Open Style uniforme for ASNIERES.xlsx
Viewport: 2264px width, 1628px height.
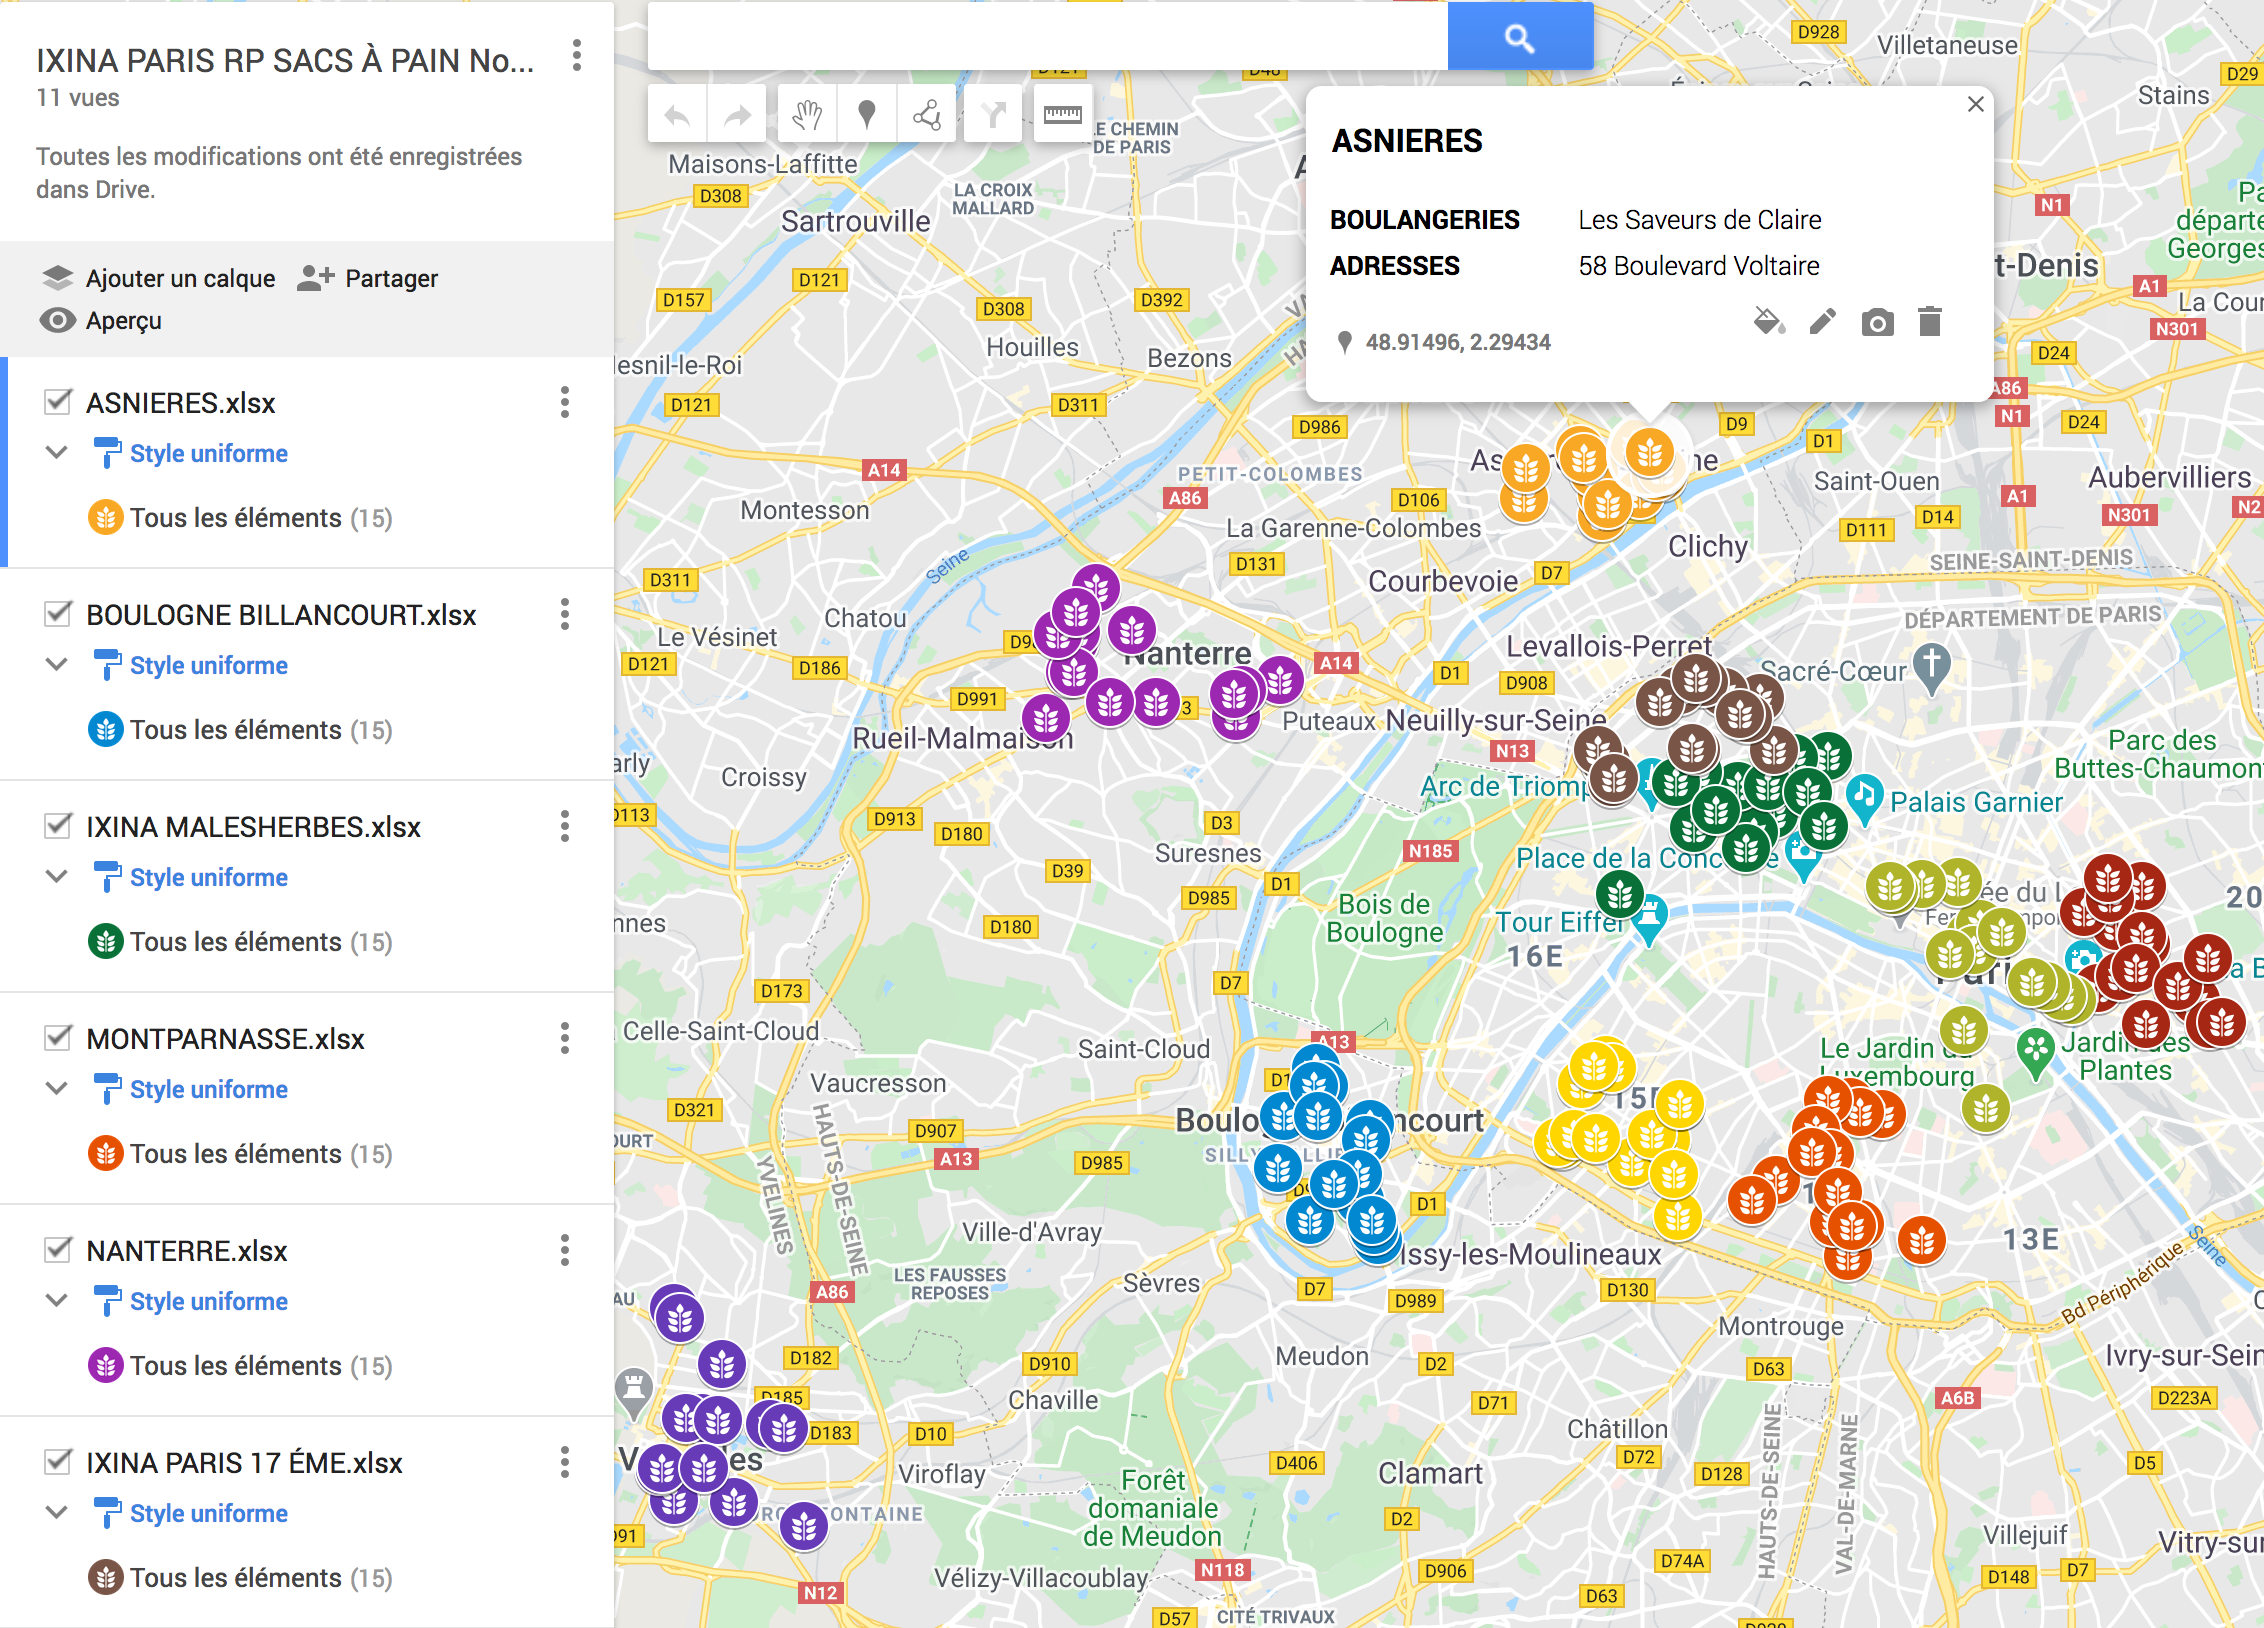coord(209,453)
